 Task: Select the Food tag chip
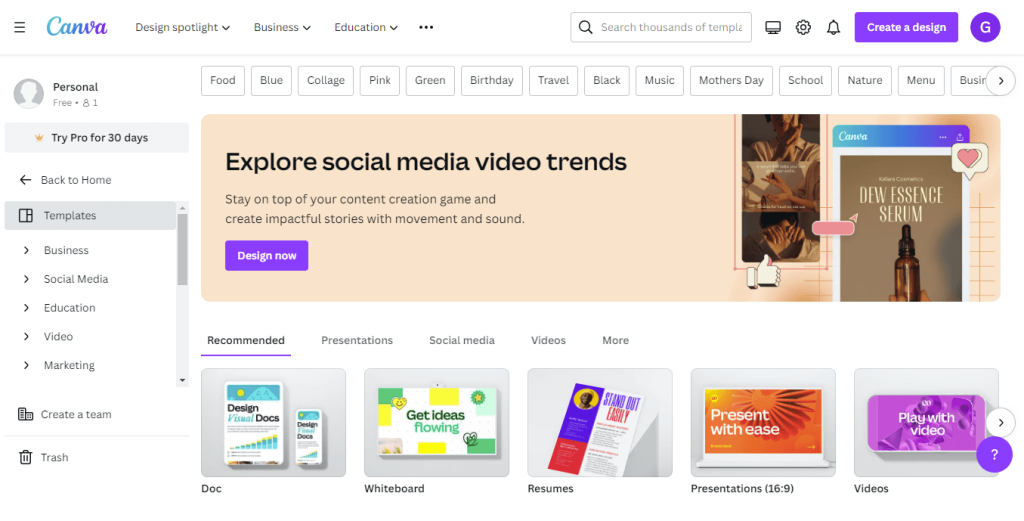pyautogui.click(x=223, y=80)
